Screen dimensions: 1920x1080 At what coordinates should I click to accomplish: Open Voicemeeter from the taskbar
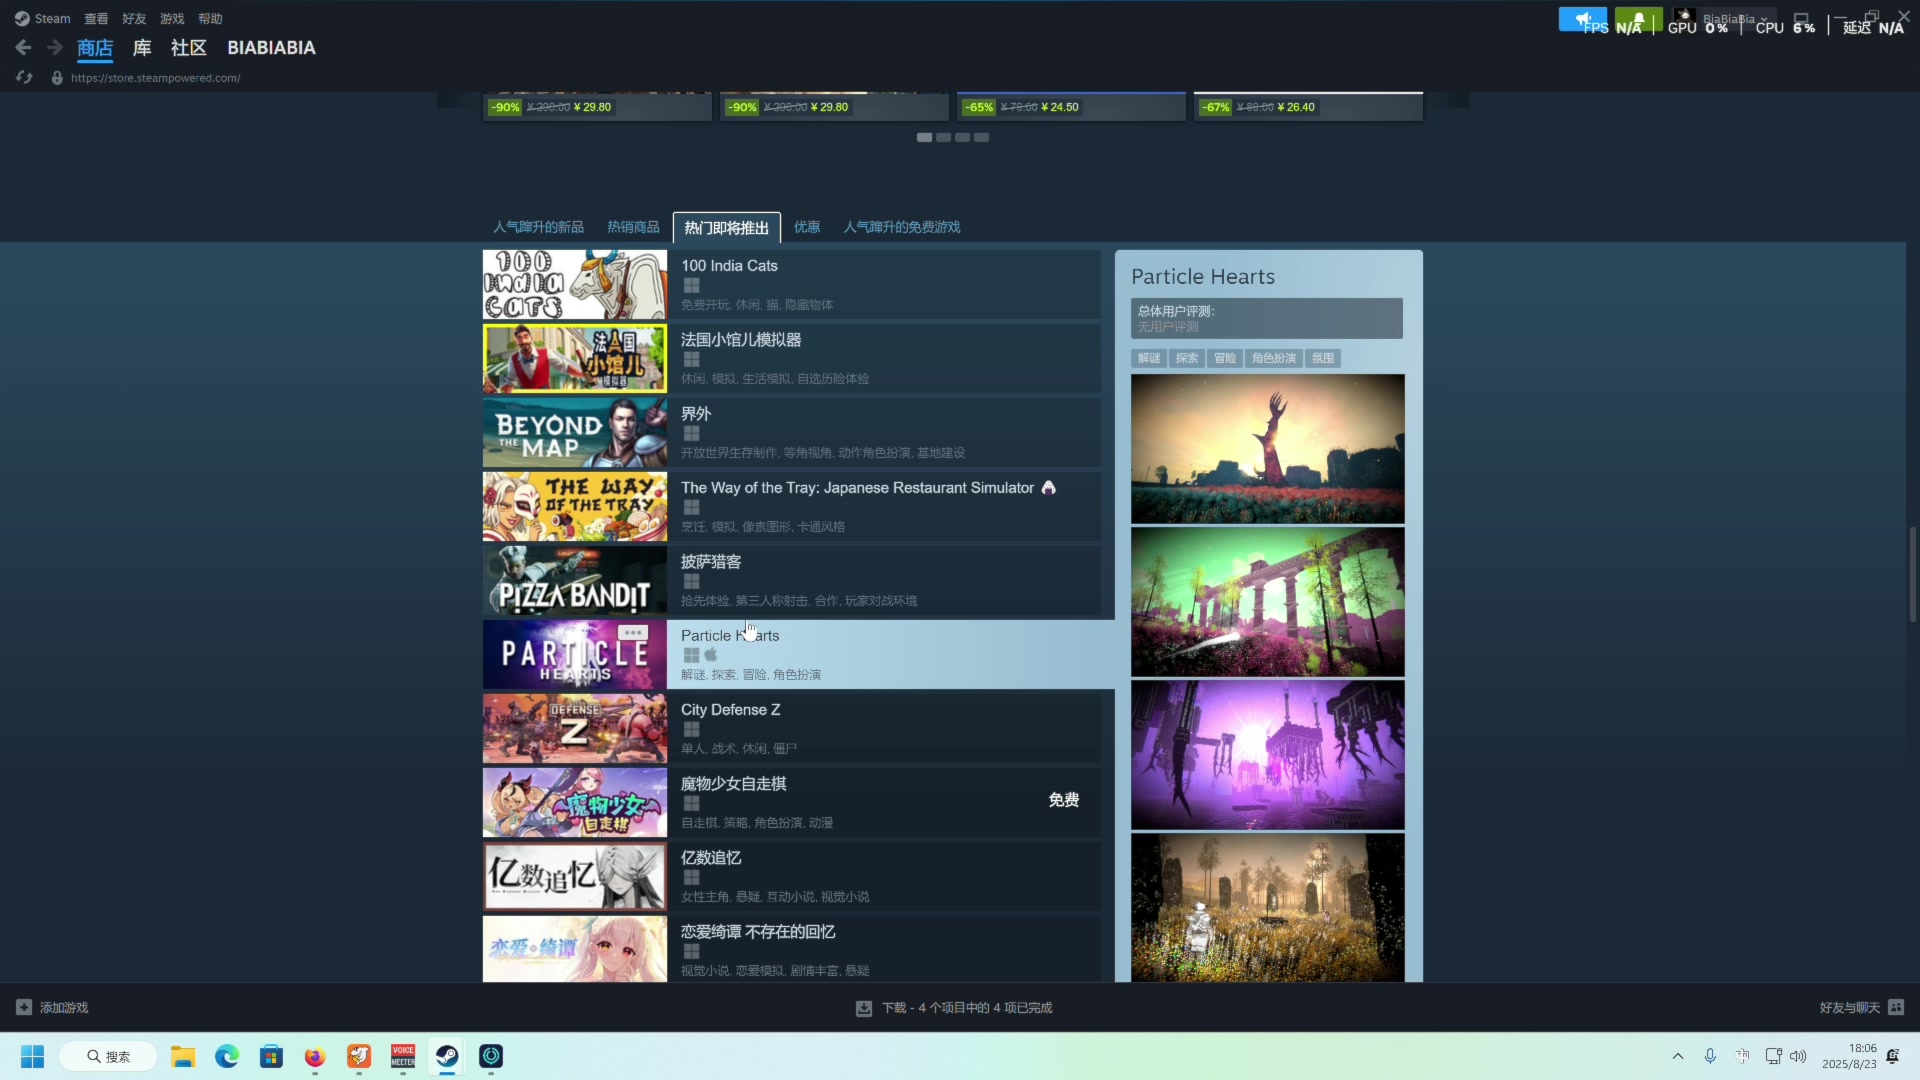tap(403, 1056)
